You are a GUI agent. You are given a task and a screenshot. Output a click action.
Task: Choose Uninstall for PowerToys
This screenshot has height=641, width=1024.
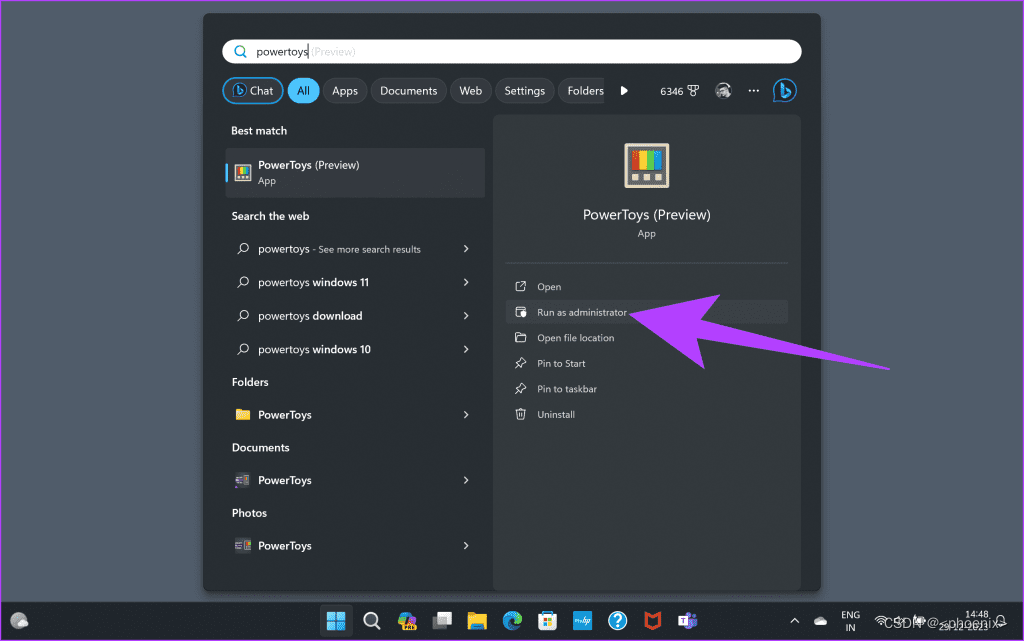click(647, 414)
